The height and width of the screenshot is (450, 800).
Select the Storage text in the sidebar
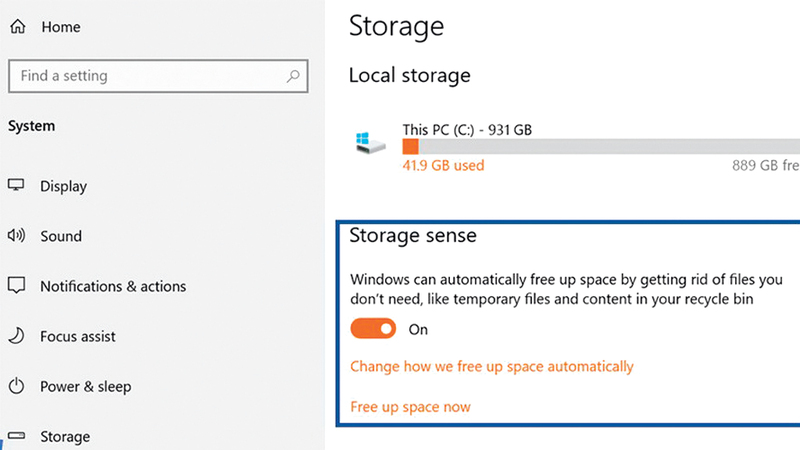[65, 437]
